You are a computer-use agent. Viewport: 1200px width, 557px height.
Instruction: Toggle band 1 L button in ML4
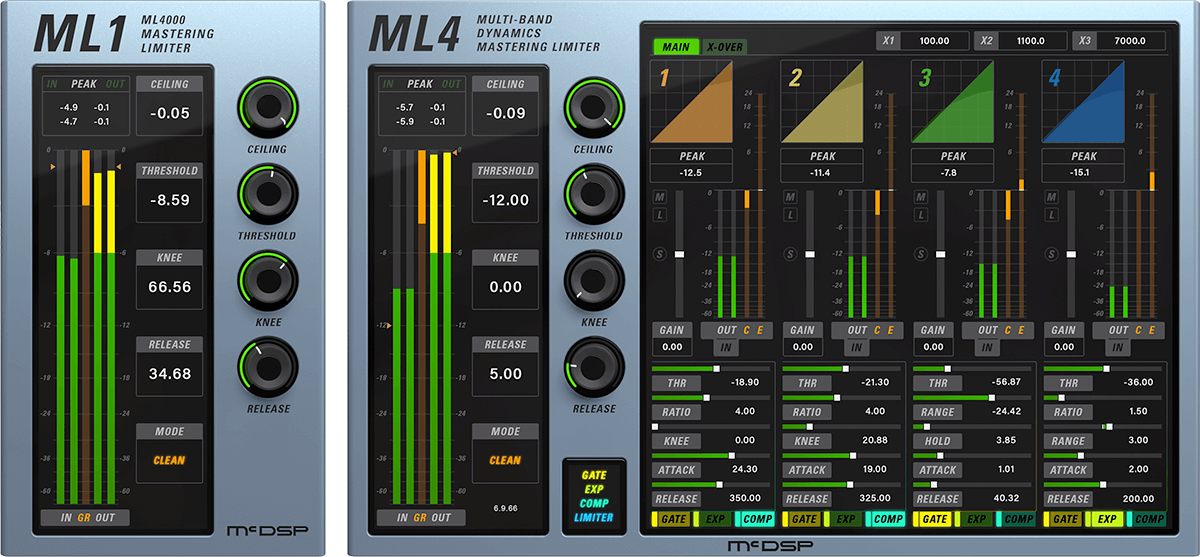tap(658, 216)
